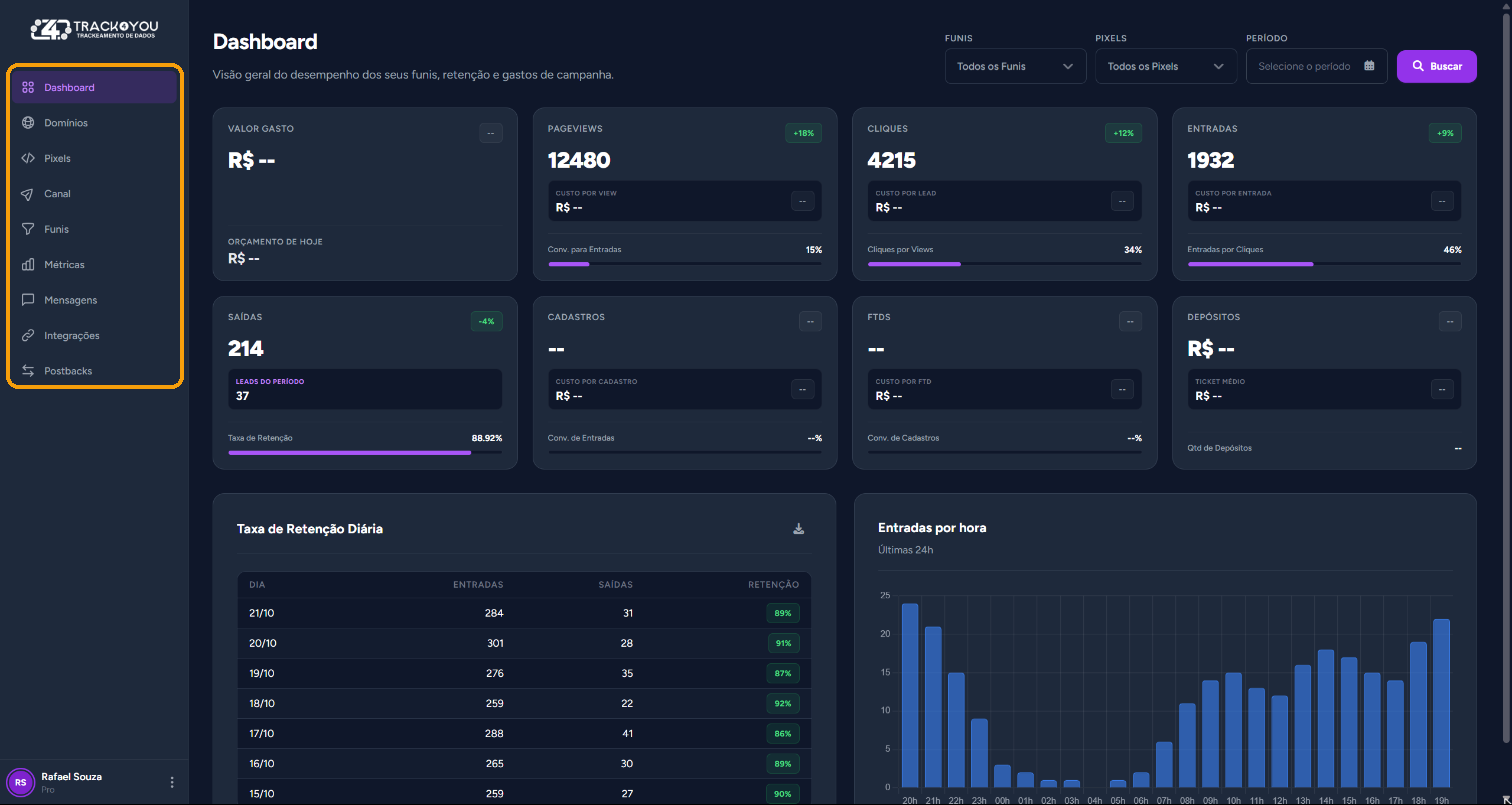Open the calendar icon in Período field
Image resolution: width=1512 pixels, height=805 pixels.
[x=1369, y=66]
